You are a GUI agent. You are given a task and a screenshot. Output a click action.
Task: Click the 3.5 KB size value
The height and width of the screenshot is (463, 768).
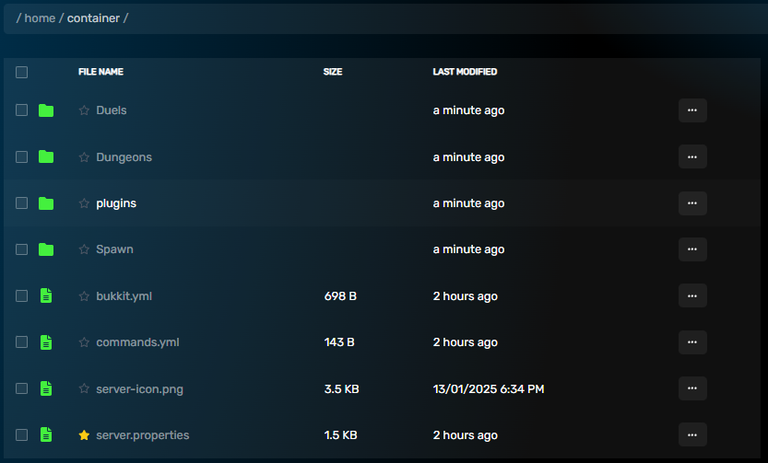pyautogui.click(x=342, y=389)
